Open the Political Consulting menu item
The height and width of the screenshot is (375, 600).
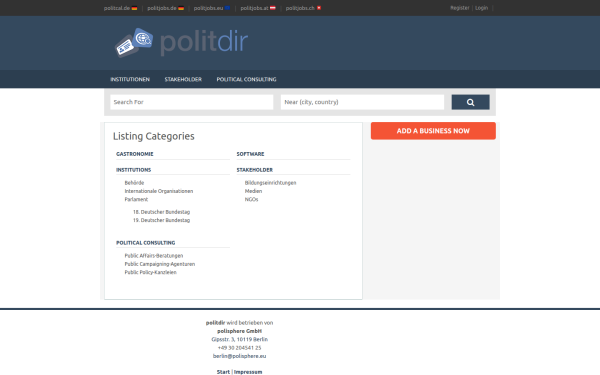pos(246,79)
